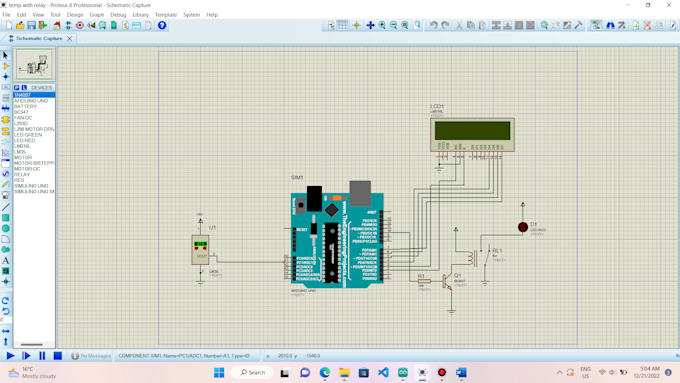Open the Debug menu

tap(118, 15)
